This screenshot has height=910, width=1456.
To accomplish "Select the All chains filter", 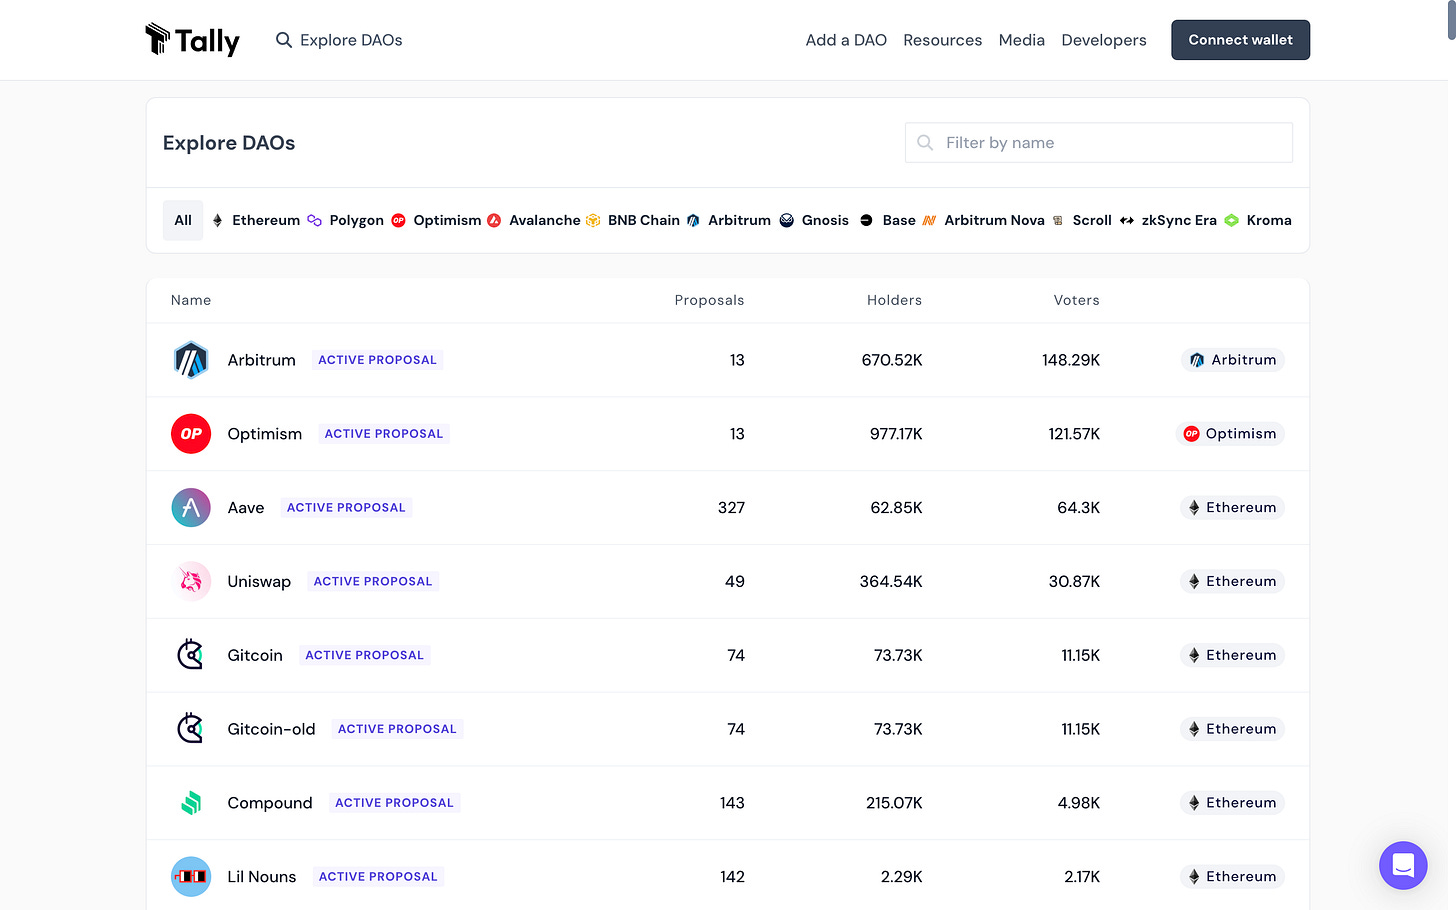I will [x=183, y=220].
